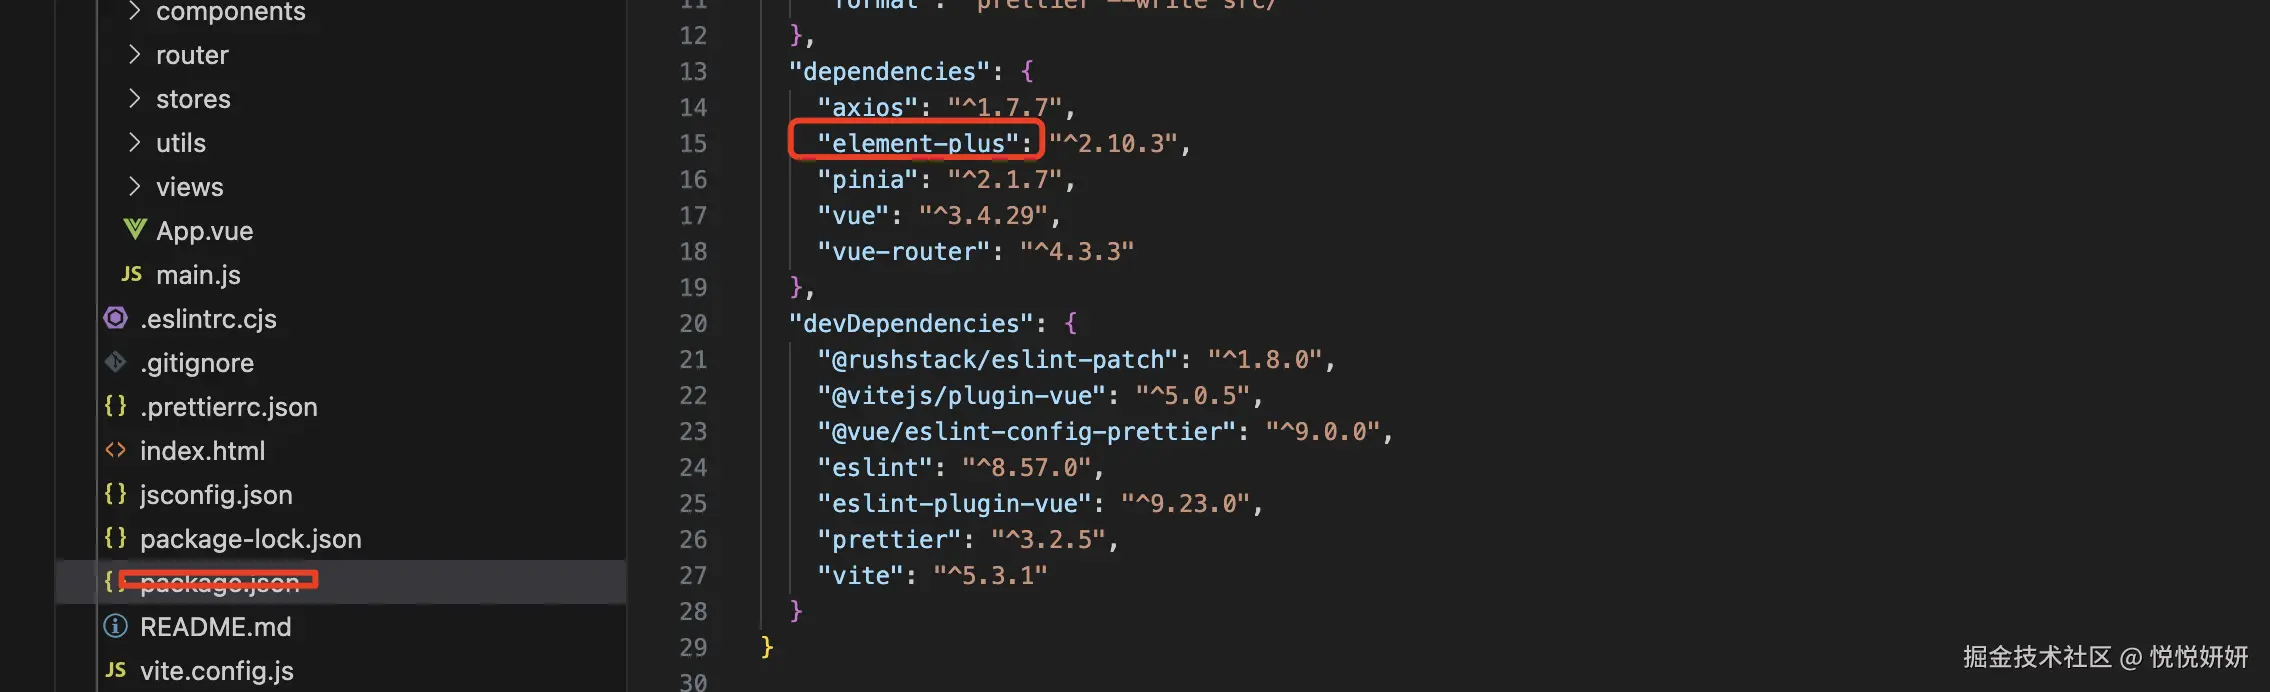The height and width of the screenshot is (692, 2270).
Task: Click the "element-plus" dependency key
Action: point(918,143)
